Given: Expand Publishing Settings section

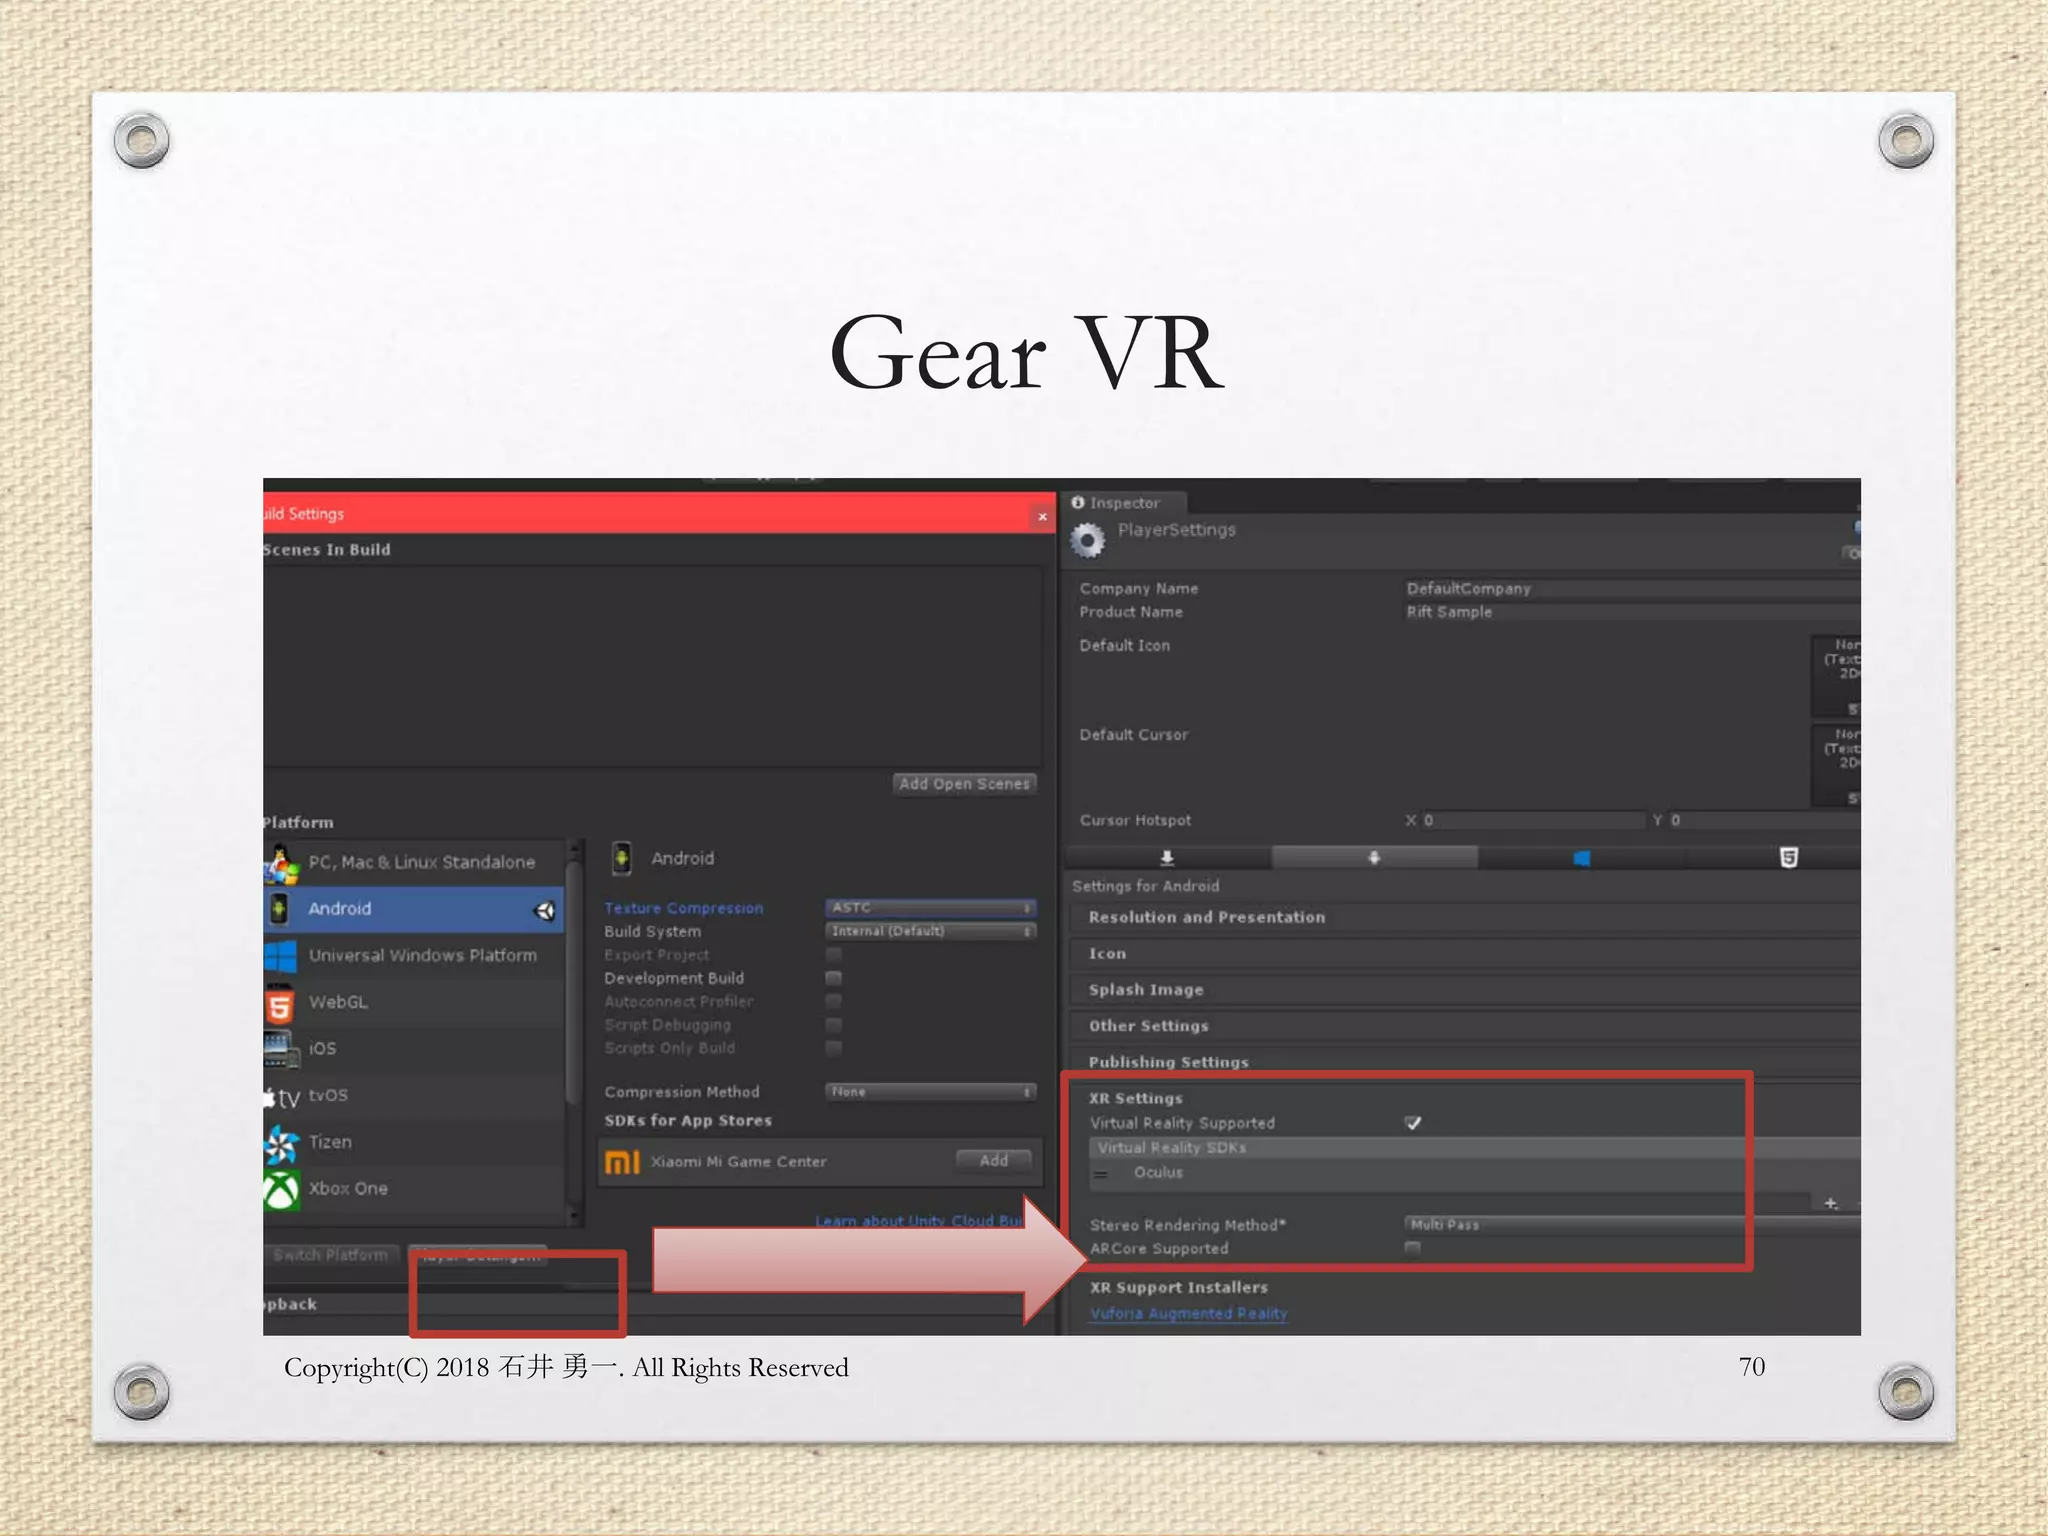Looking at the screenshot, I should (x=1465, y=1062).
